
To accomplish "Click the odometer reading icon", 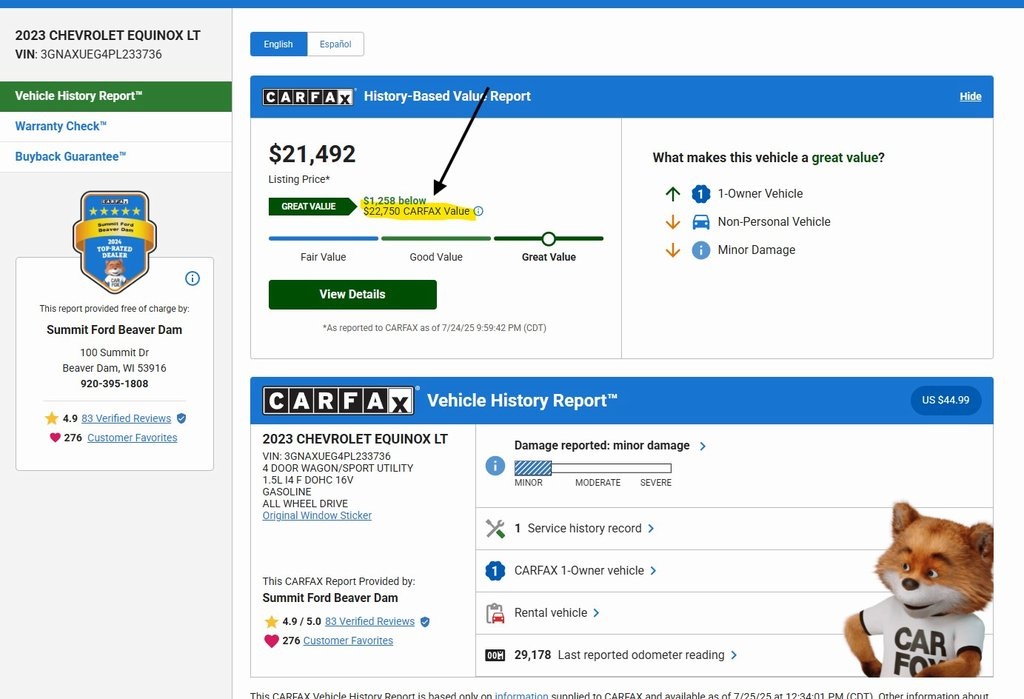I will tap(495, 655).
